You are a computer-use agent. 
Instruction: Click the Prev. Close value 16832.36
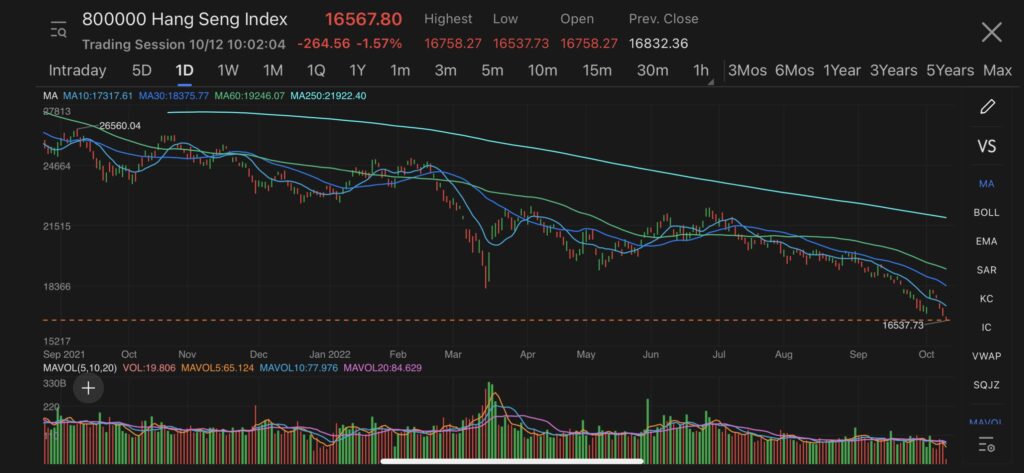pyautogui.click(x=658, y=44)
